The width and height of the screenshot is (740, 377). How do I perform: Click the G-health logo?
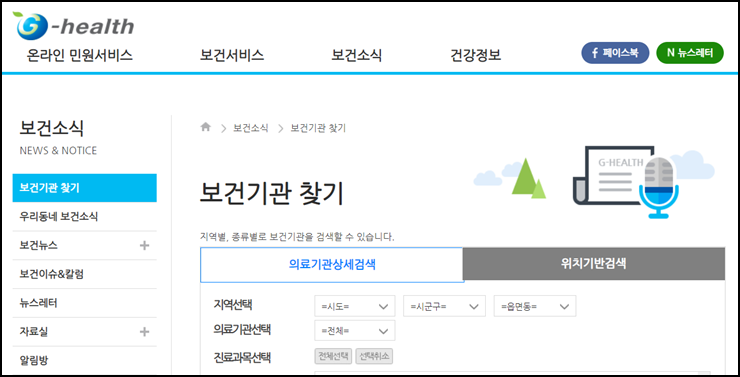pos(74,26)
